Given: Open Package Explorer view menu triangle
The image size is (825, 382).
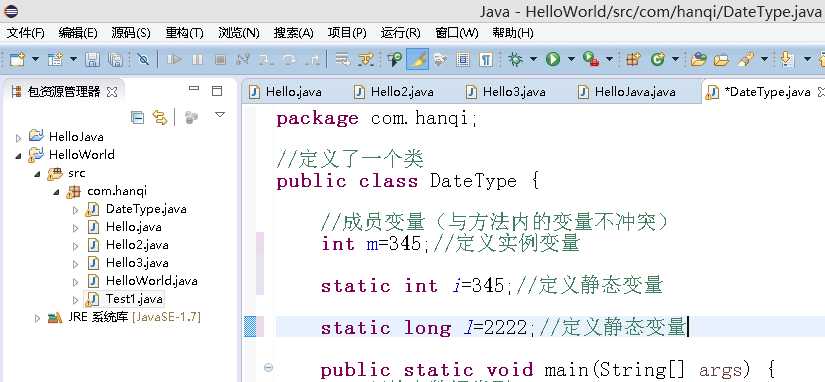Looking at the screenshot, I should (x=220, y=114).
